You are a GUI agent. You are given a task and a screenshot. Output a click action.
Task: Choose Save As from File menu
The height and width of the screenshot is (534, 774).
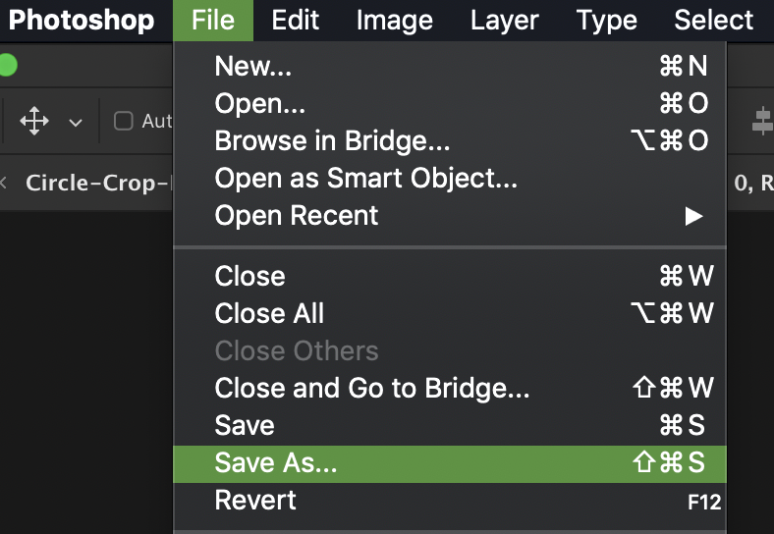276,463
